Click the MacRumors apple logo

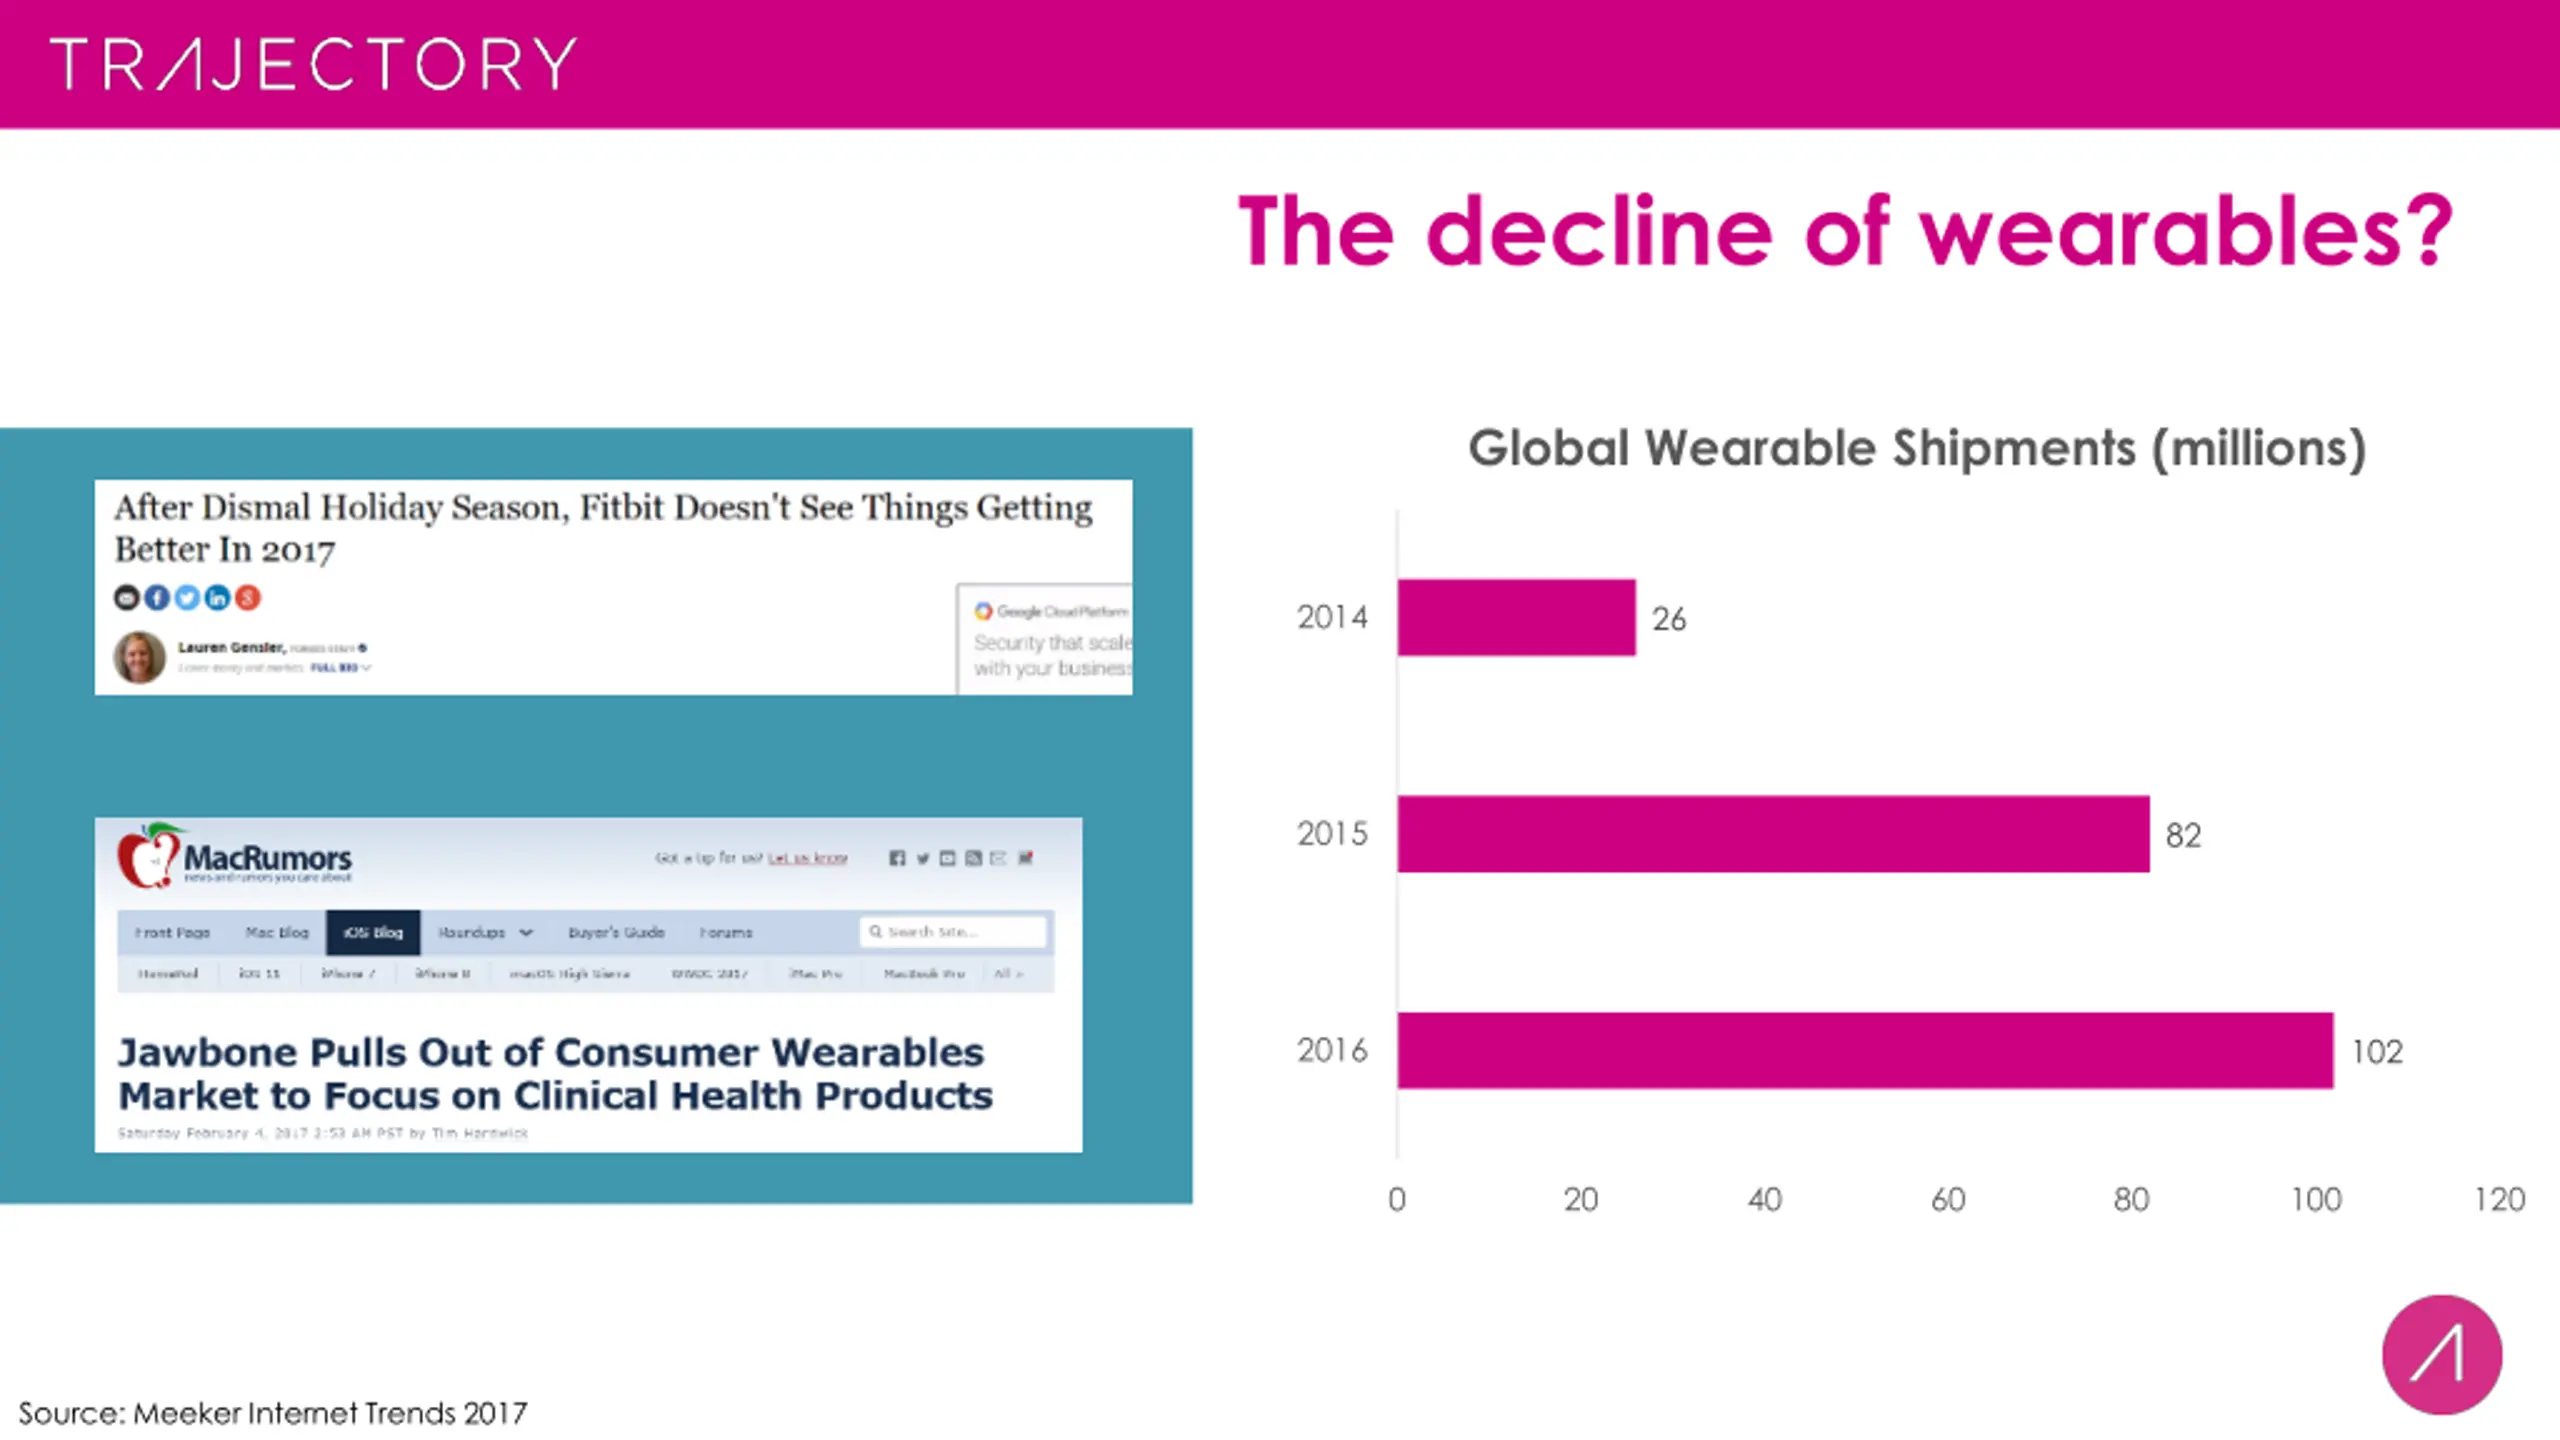(x=147, y=858)
